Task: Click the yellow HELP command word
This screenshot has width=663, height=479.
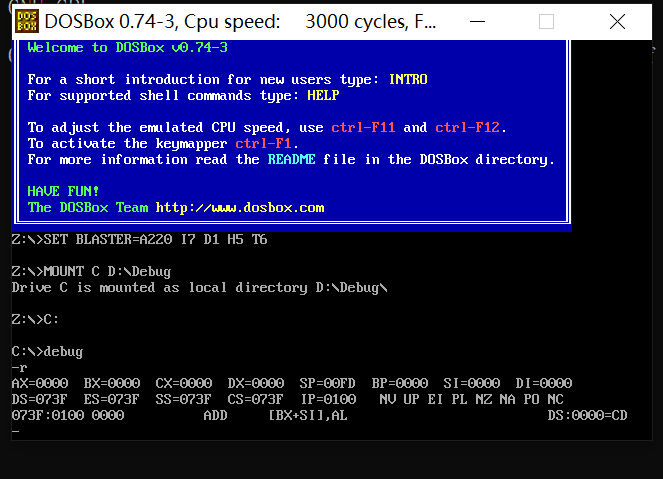Action: (x=323, y=96)
